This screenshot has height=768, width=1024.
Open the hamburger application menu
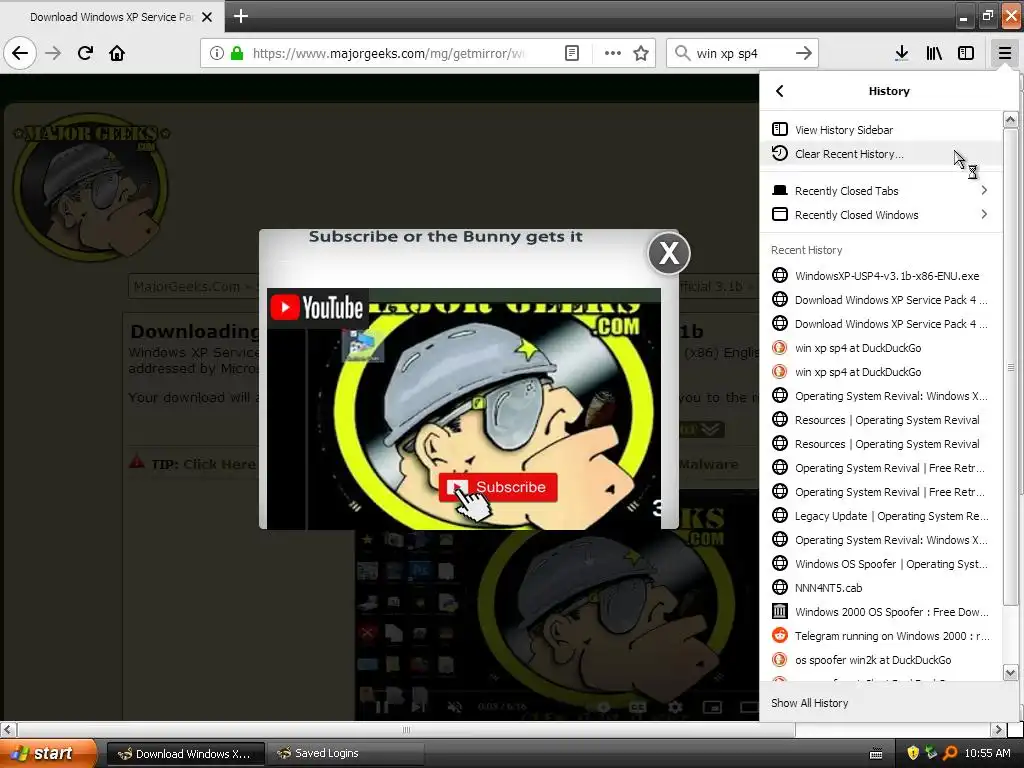point(1004,53)
